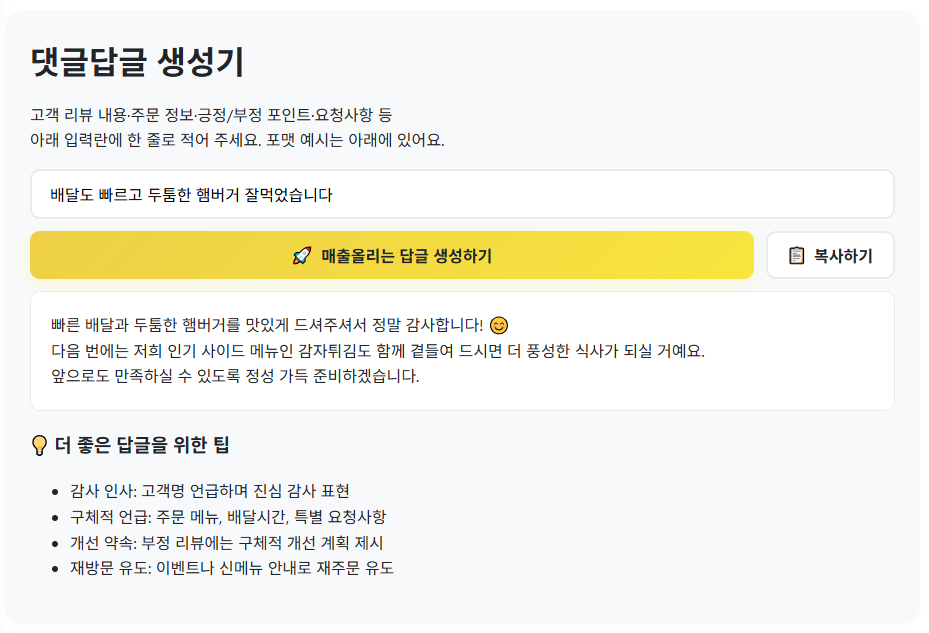Click the clipboard icon beside 복사하기
The width and height of the screenshot is (929, 633).
[x=796, y=256]
